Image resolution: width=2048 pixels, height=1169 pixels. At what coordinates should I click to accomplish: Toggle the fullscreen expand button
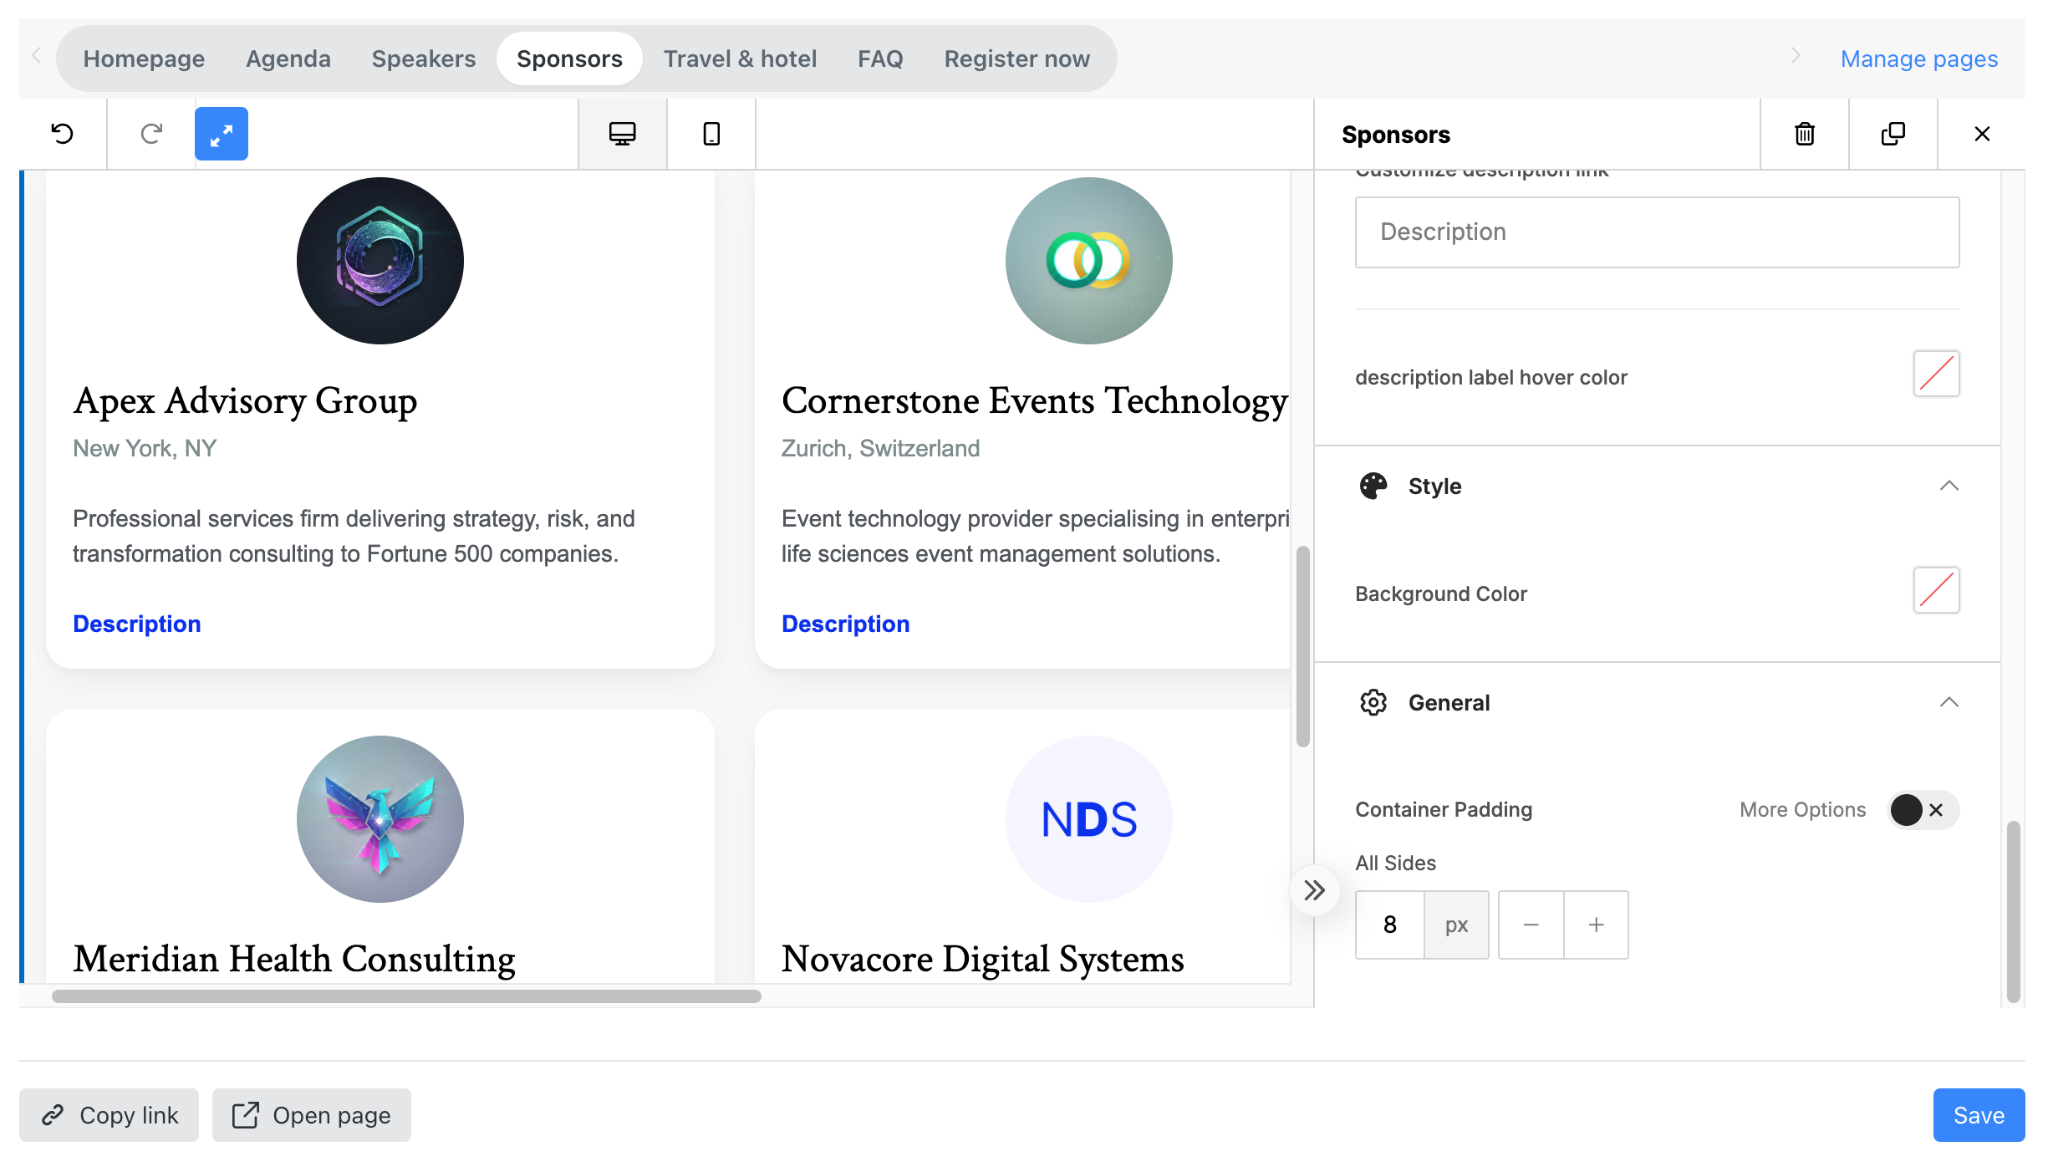221,134
